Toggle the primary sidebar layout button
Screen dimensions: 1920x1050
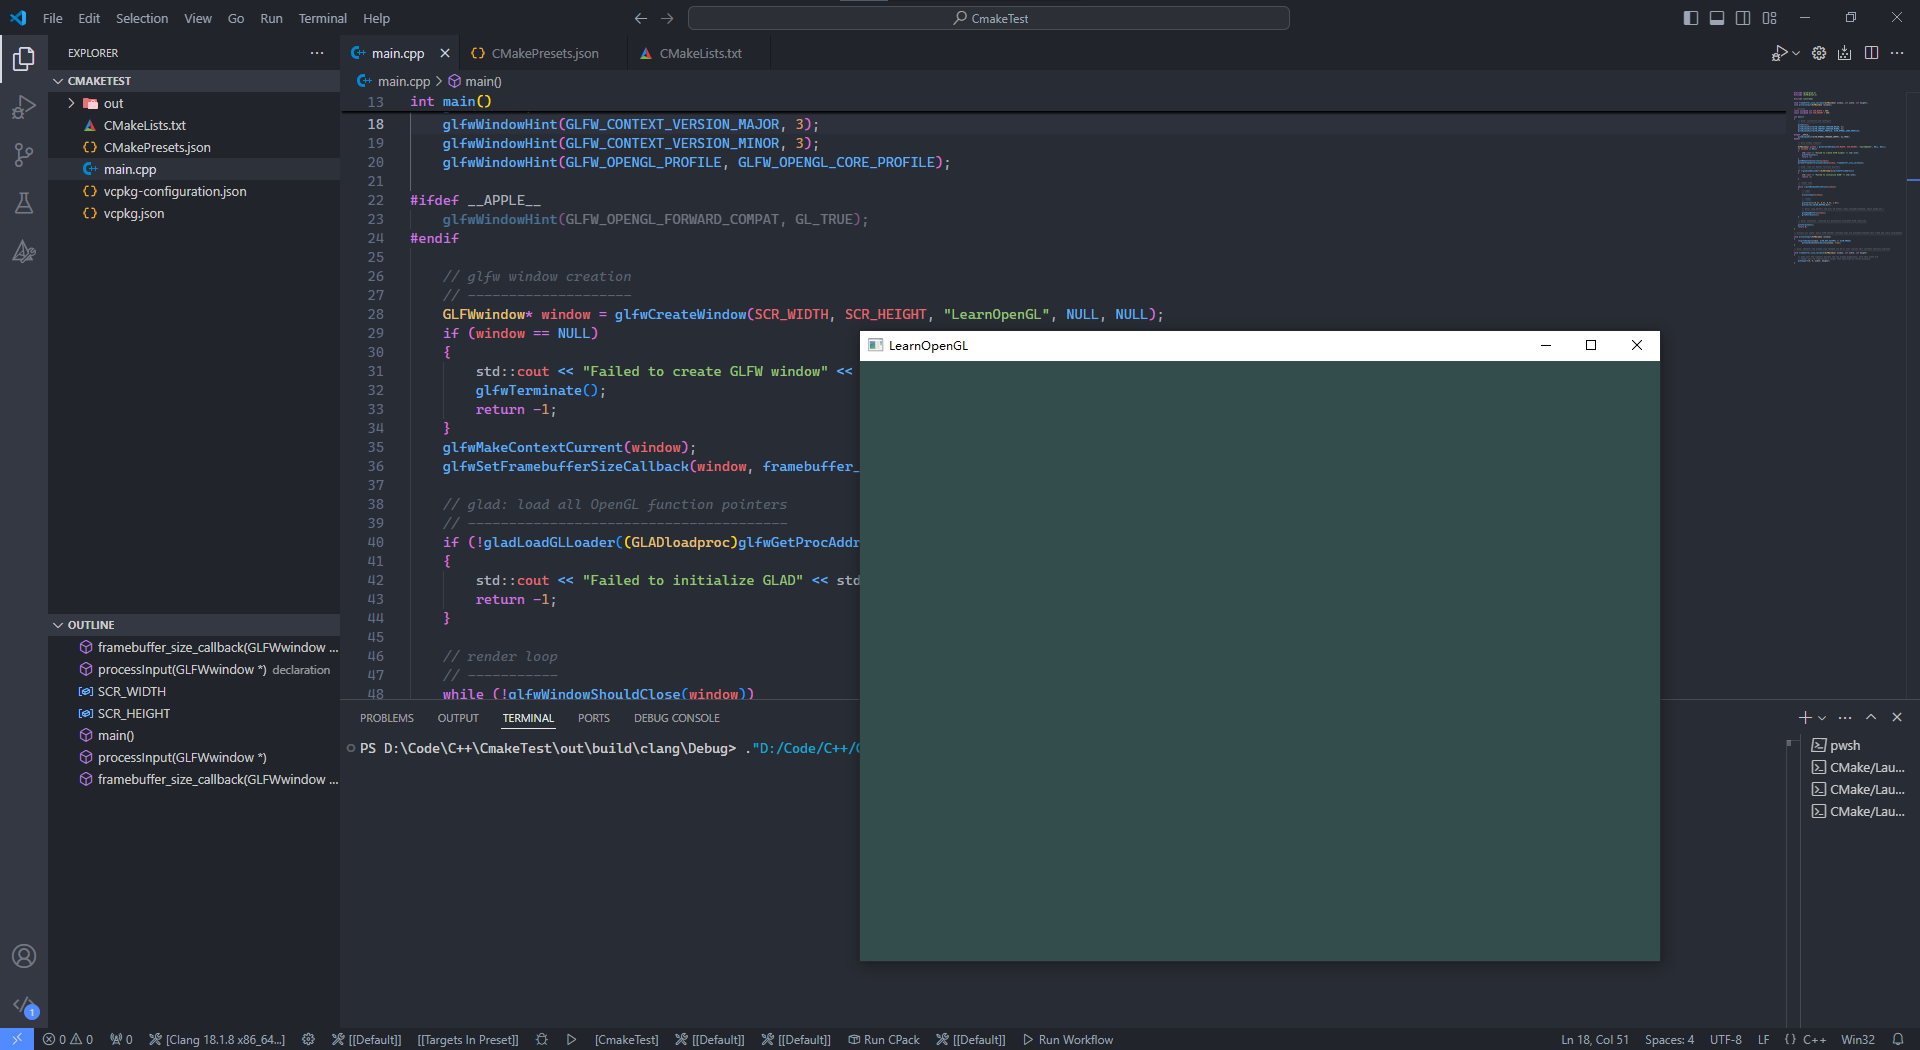[x=1691, y=18]
